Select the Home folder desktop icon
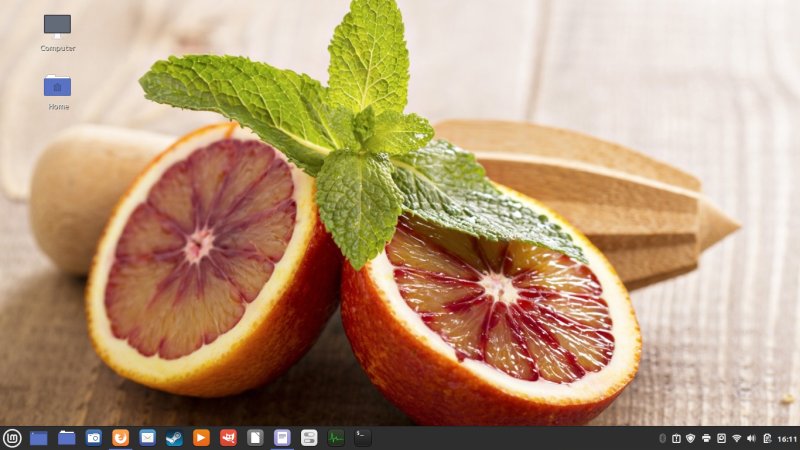Image resolution: width=800 pixels, height=450 pixels. 57,88
